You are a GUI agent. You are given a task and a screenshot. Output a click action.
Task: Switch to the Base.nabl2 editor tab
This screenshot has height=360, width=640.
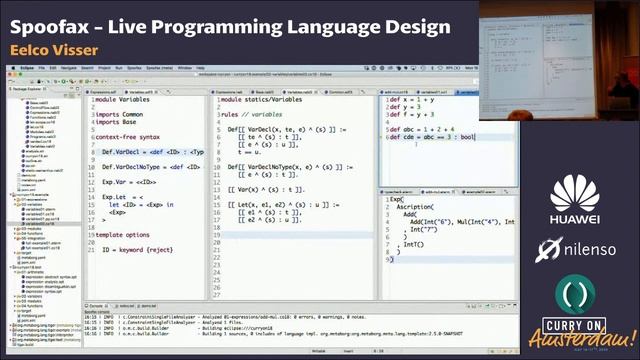pos(262,92)
